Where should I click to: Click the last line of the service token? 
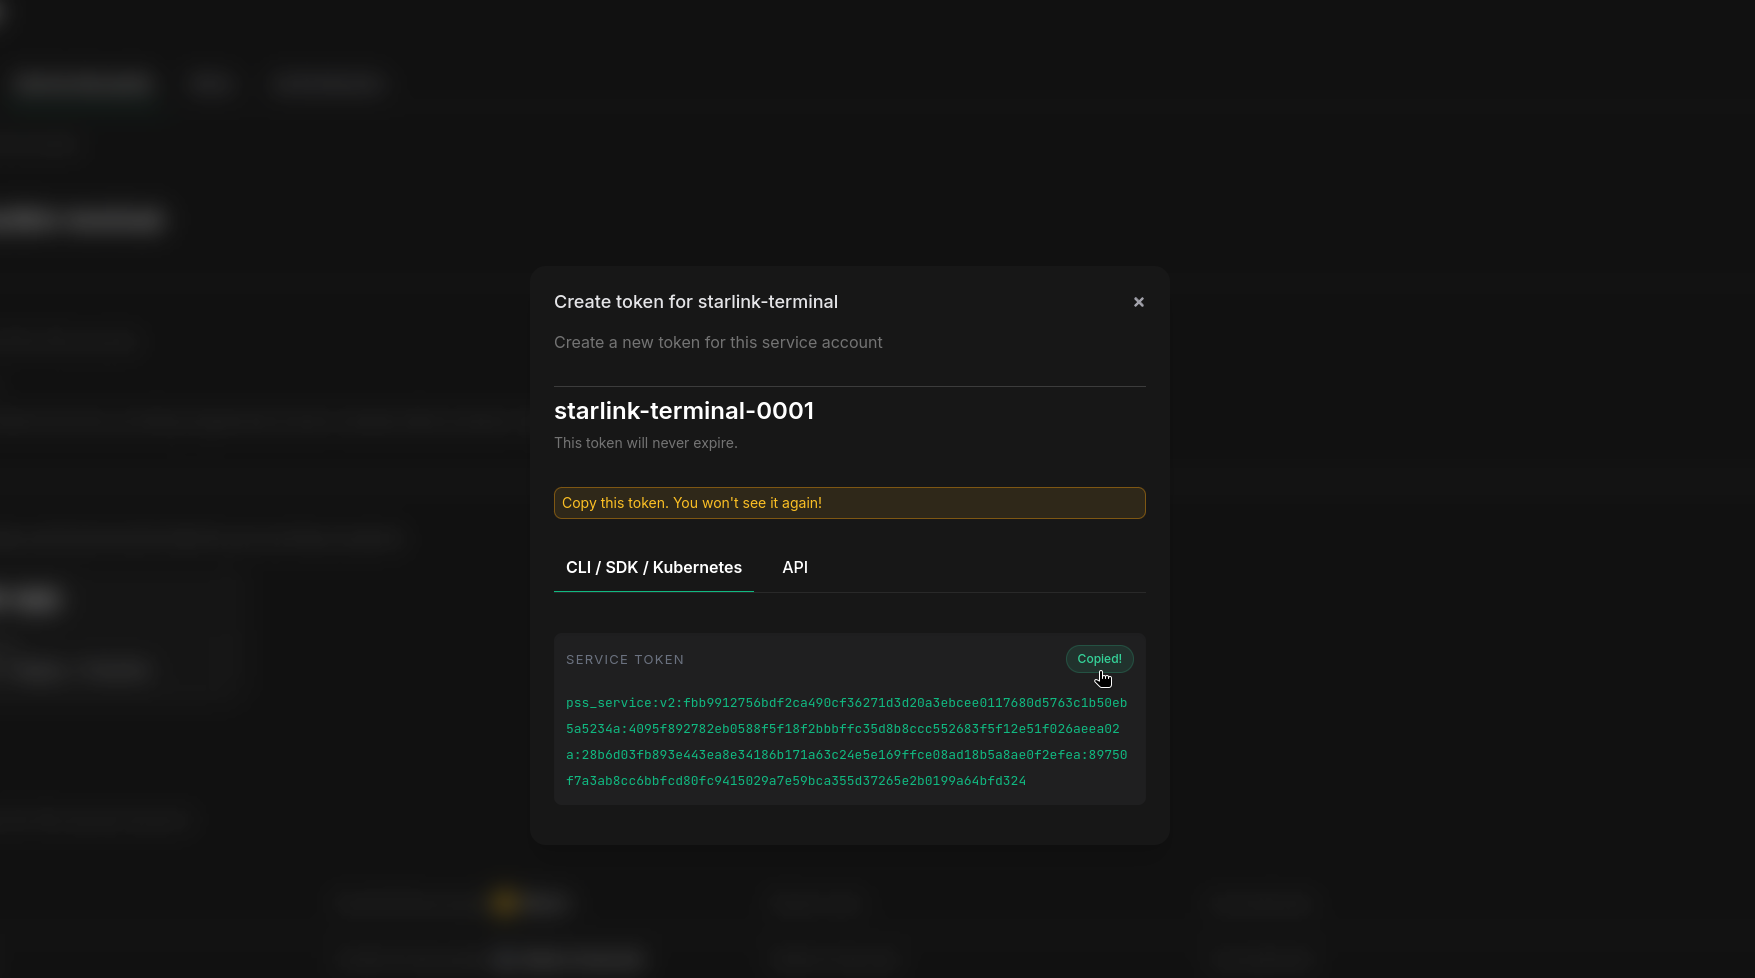[x=795, y=781]
